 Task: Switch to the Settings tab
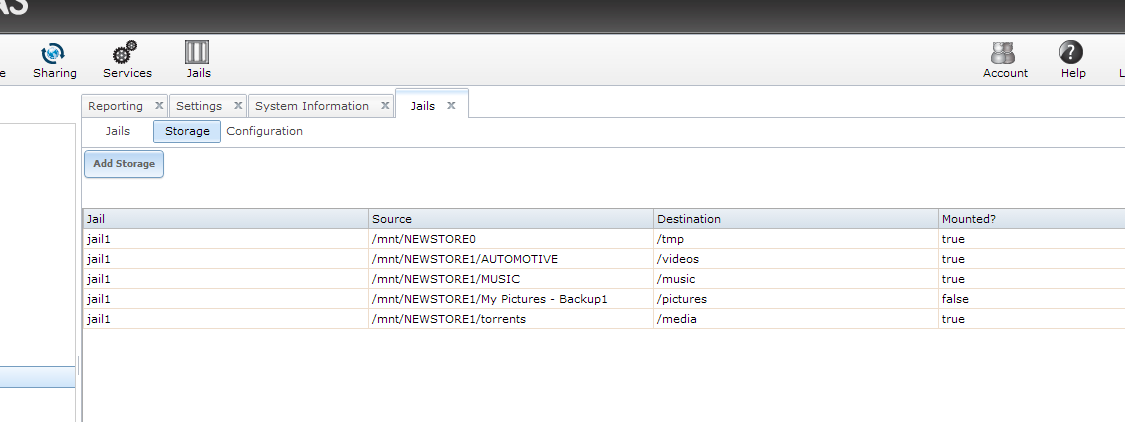[199, 106]
